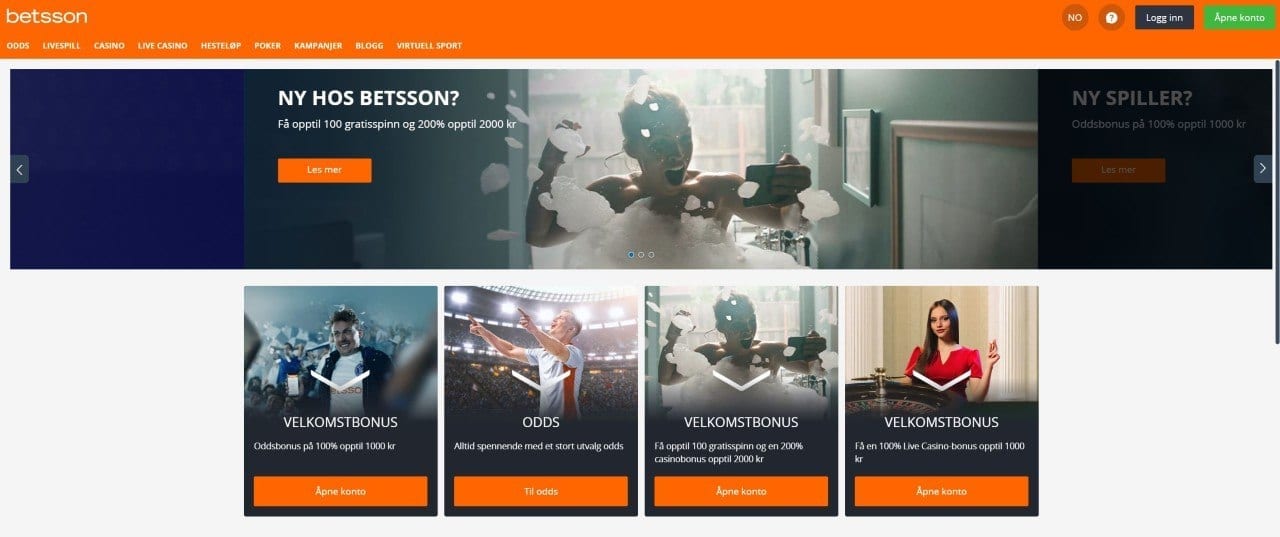Click the page vertical scrollbar
Image resolution: width=1280 pixels, height=537 pixels.
point(1276,200)
